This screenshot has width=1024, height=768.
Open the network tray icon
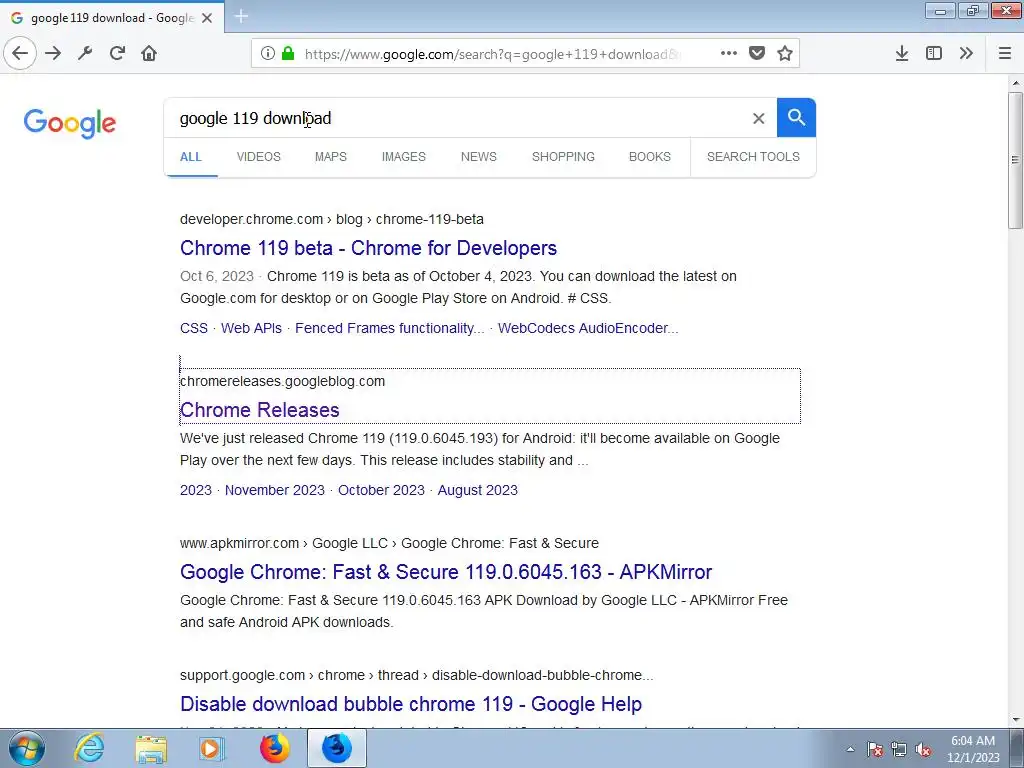click(899, 749)
